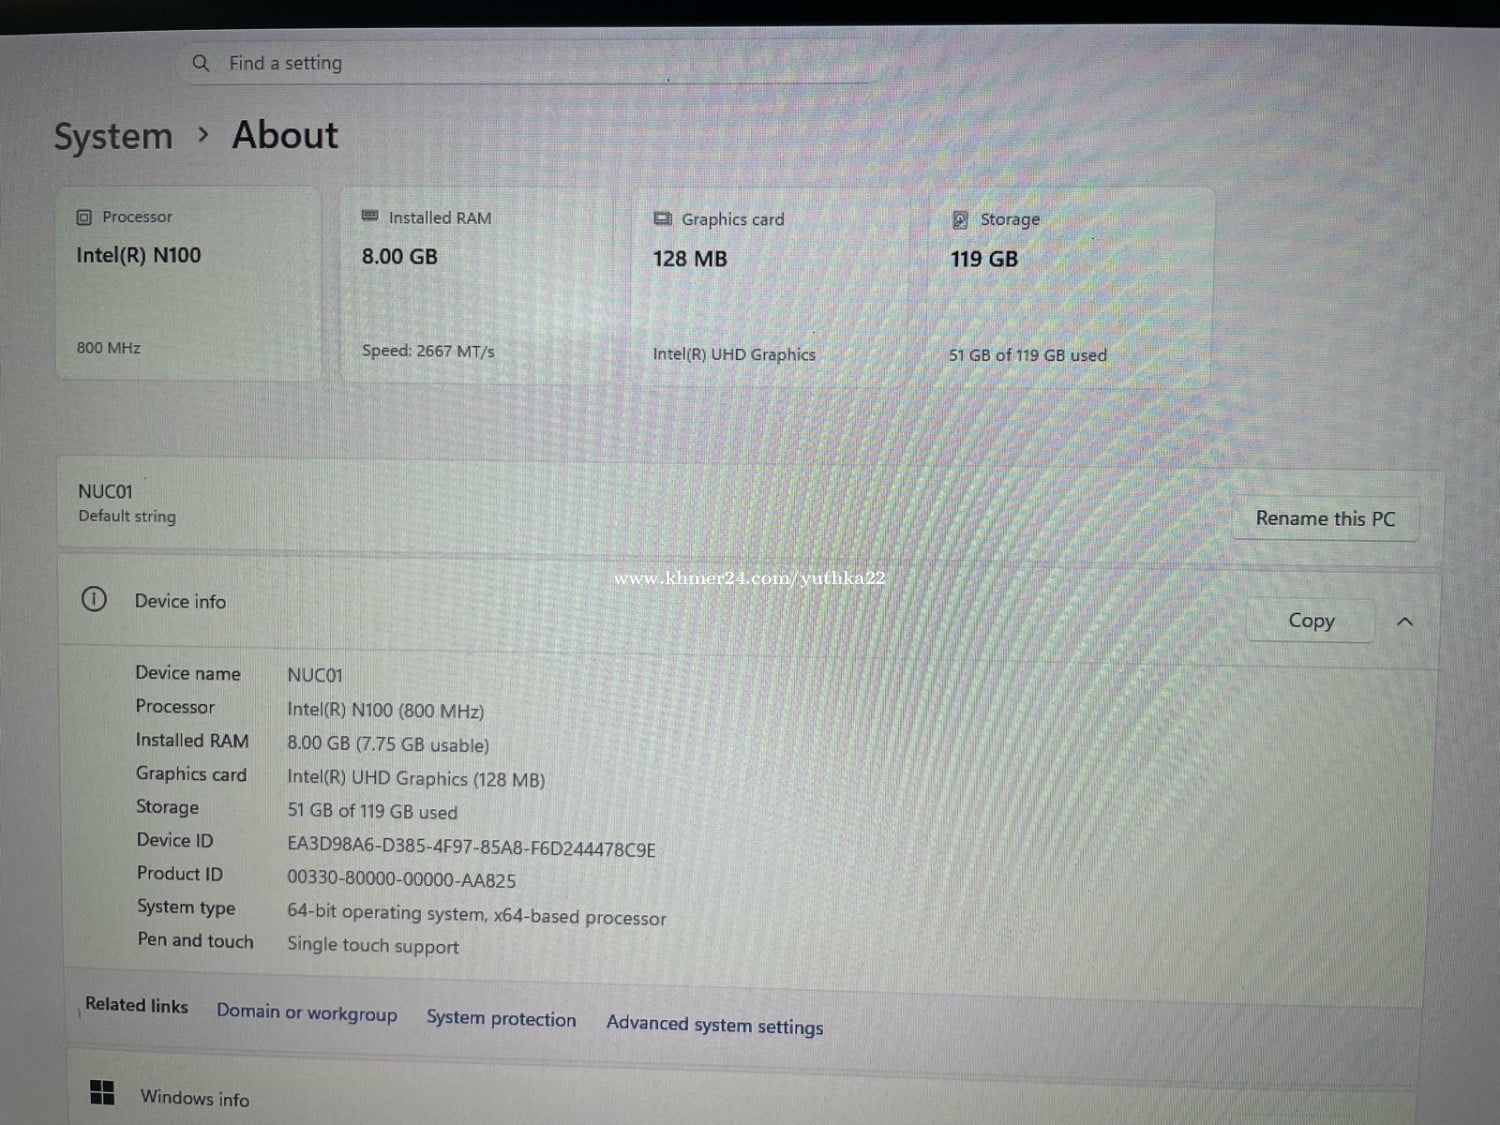Click the Device info circle icon
The image size is (1500, 1125).
coord(94,599)
